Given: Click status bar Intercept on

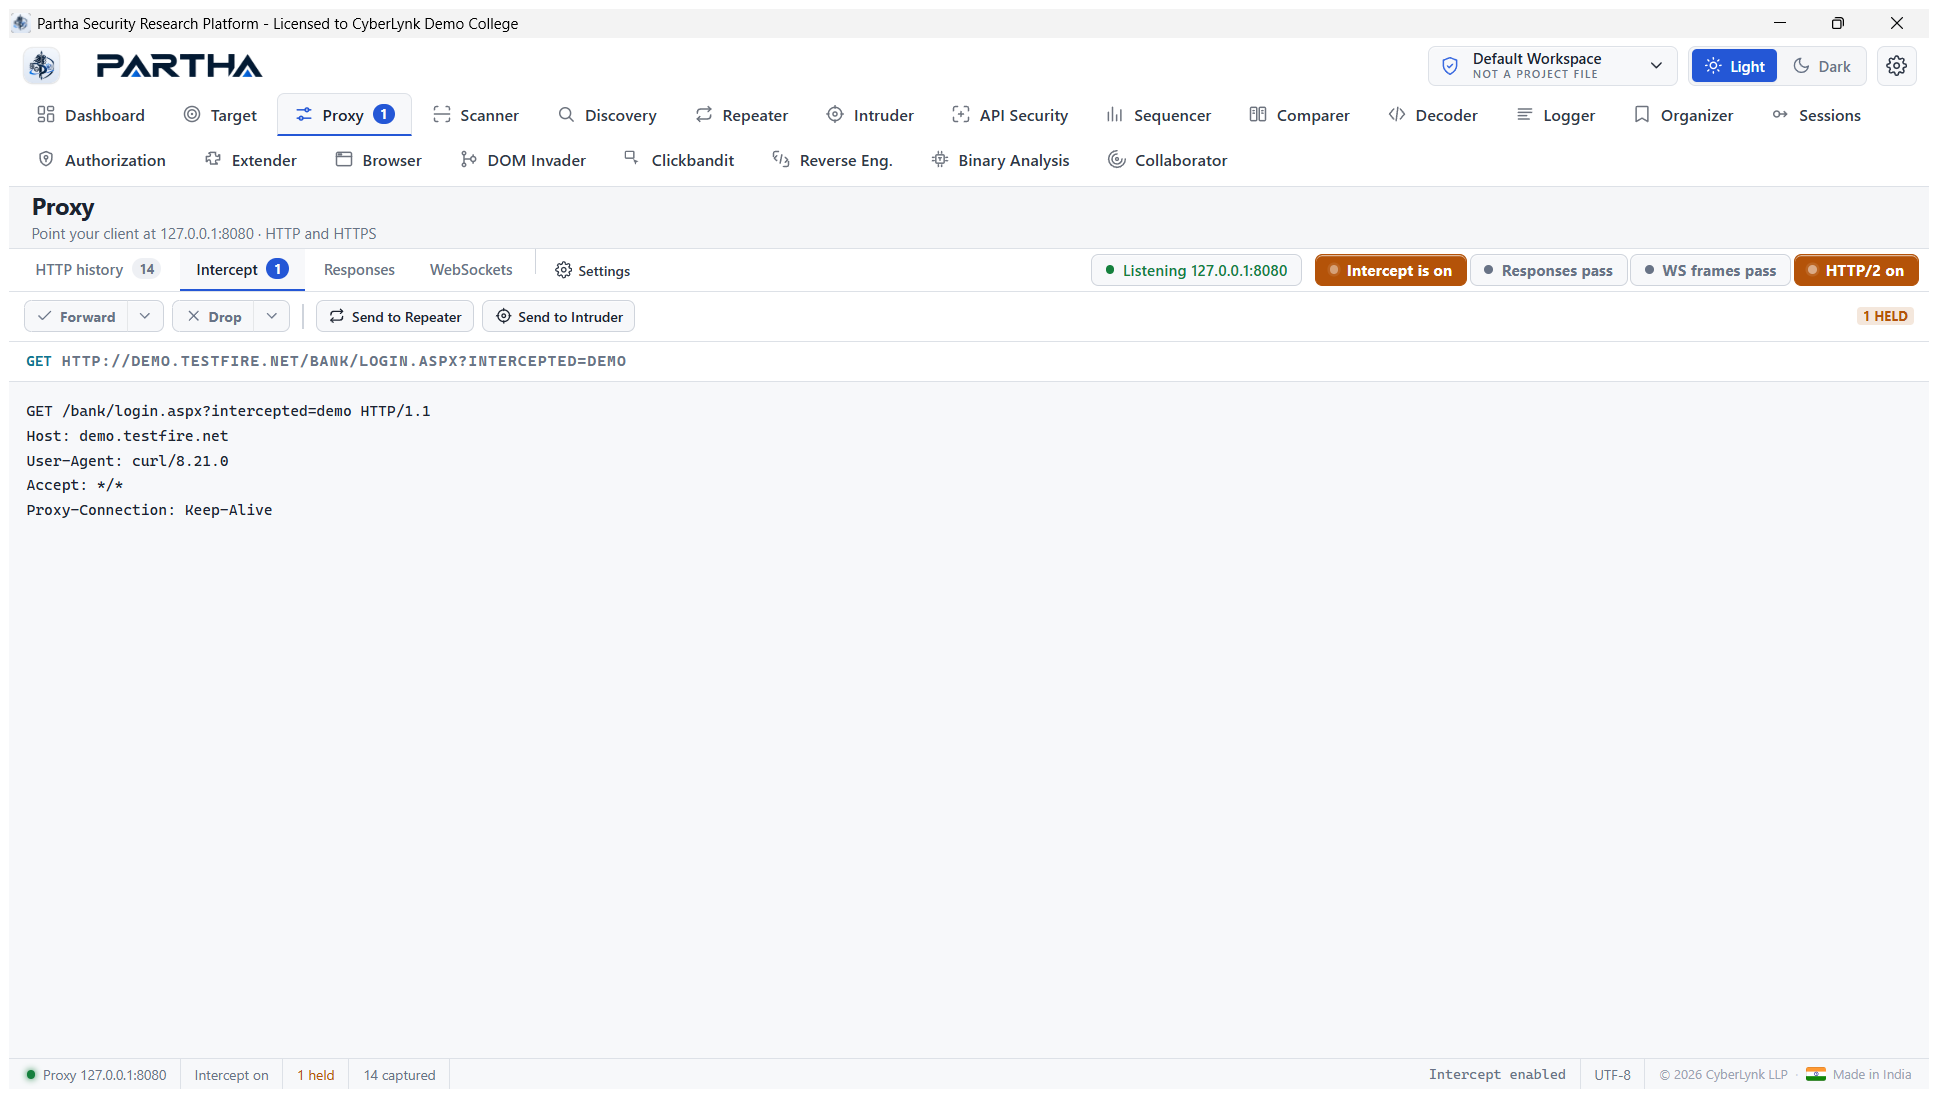Looking at the screenshot, I should (x=231, y=1075).
